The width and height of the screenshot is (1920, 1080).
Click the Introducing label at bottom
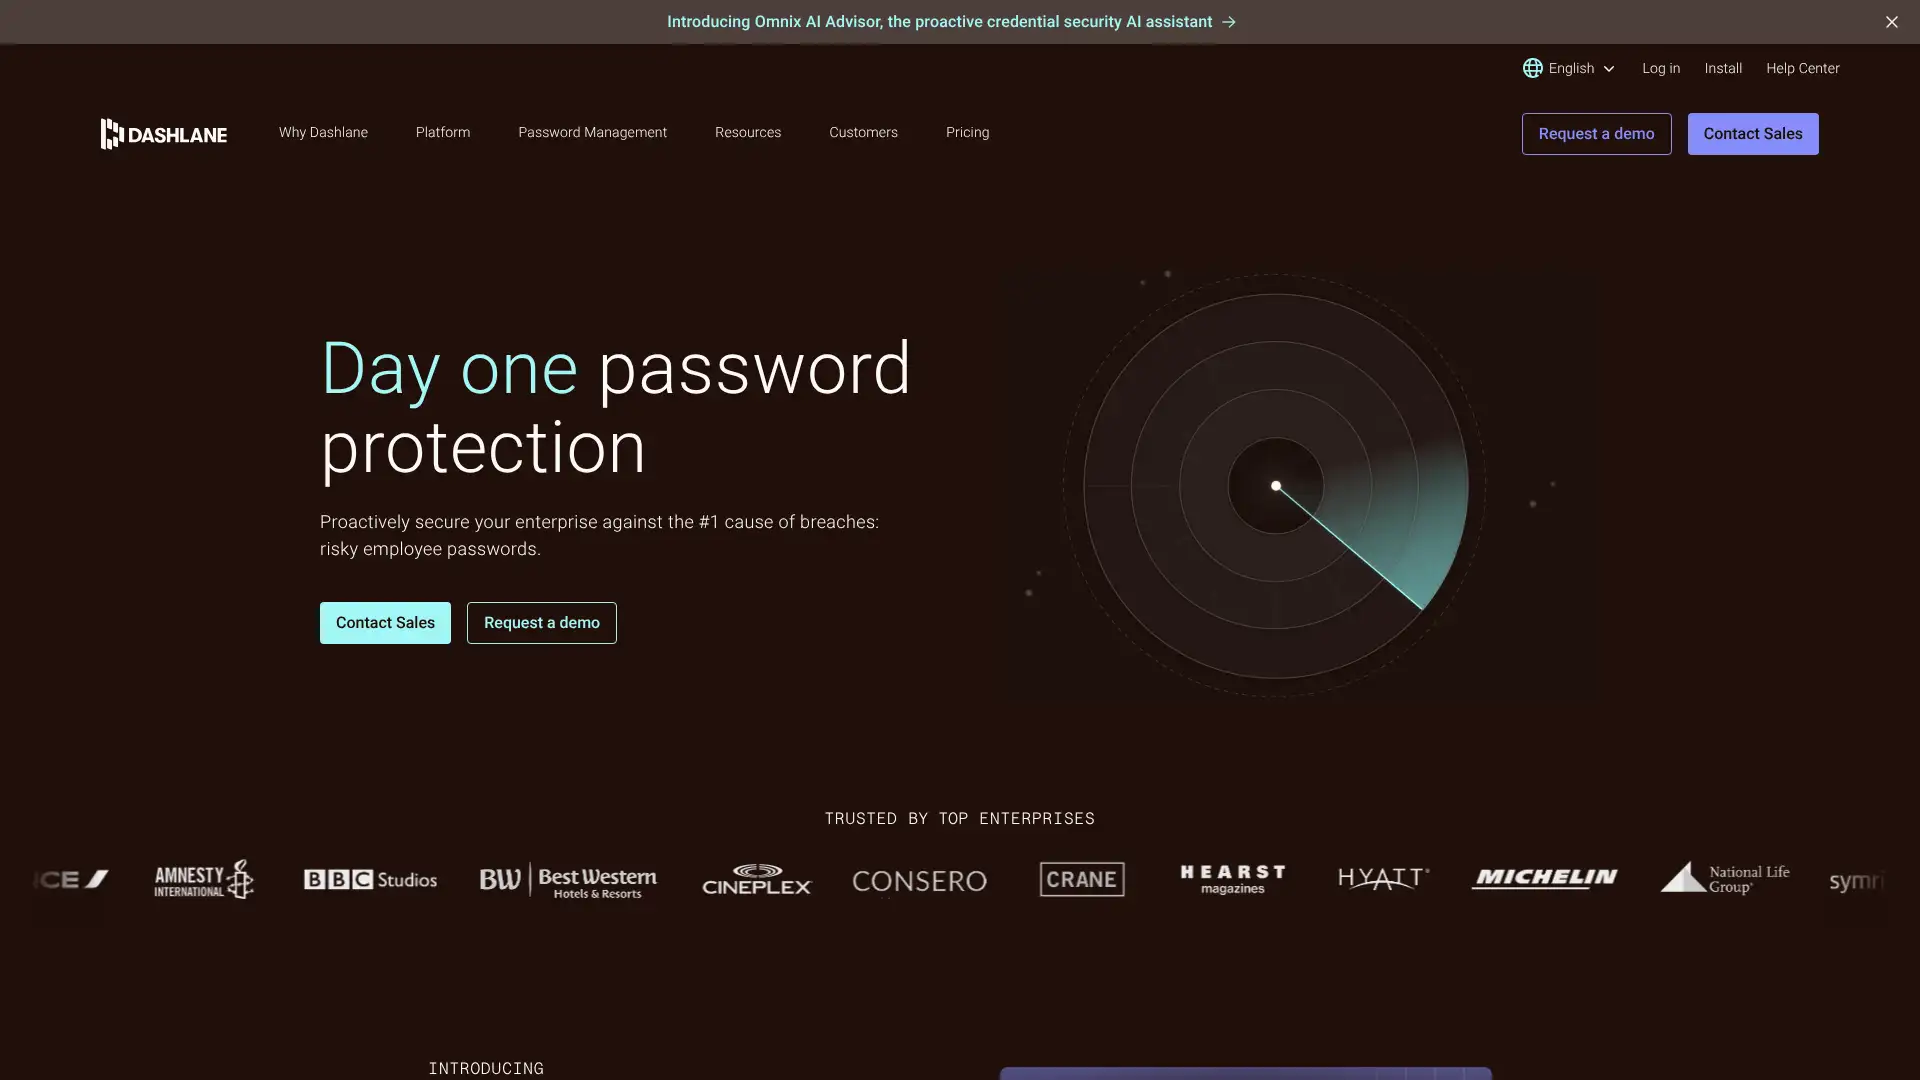[x=486, y=1068]
